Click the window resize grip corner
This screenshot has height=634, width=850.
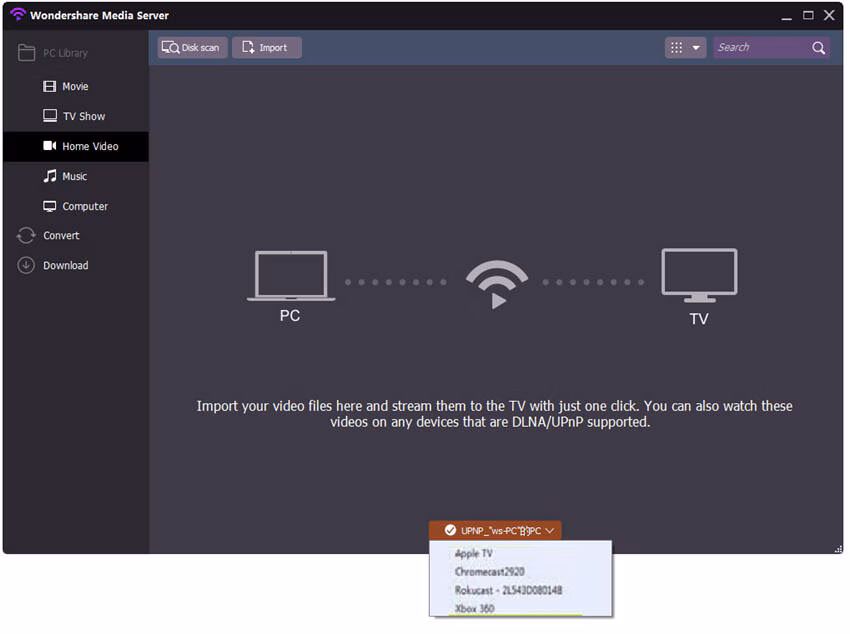click(x=838, y=549)
